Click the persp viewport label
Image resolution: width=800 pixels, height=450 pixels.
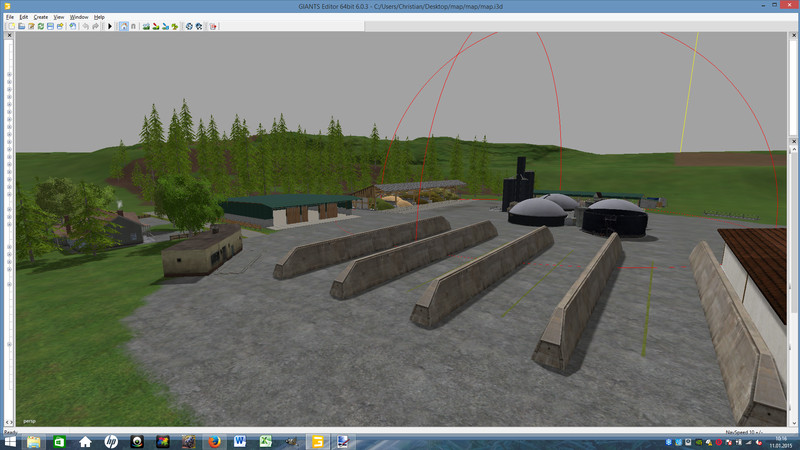[30, 421]
